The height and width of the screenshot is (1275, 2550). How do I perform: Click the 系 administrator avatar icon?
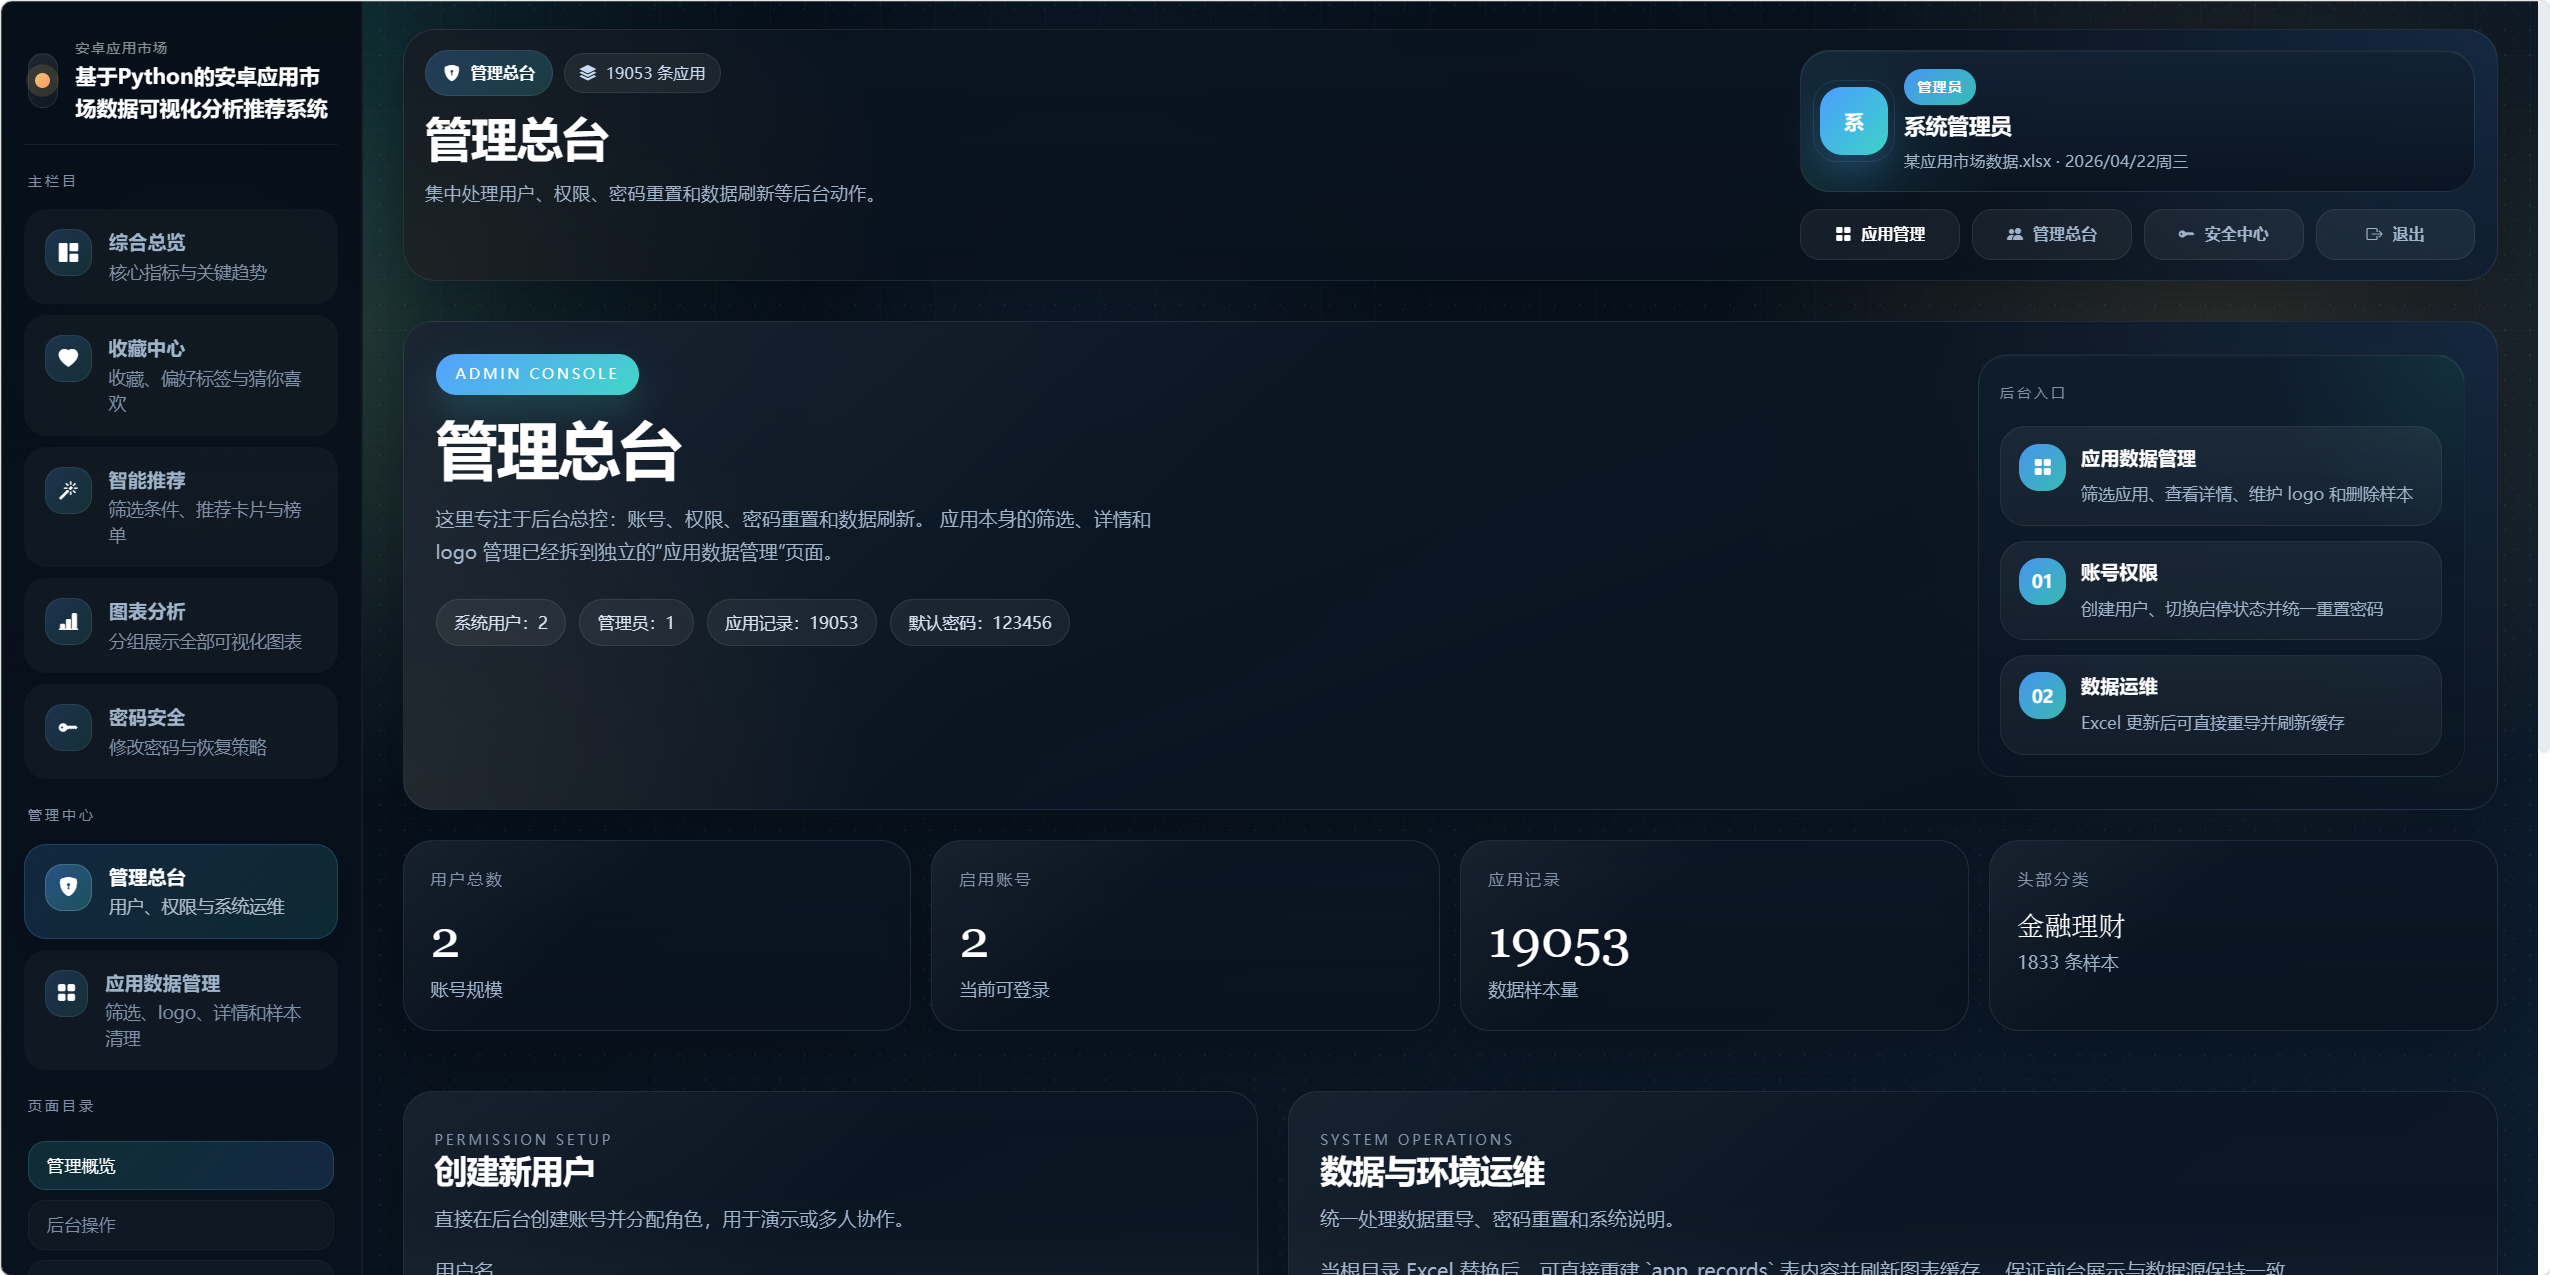[x=1853, y=122]
